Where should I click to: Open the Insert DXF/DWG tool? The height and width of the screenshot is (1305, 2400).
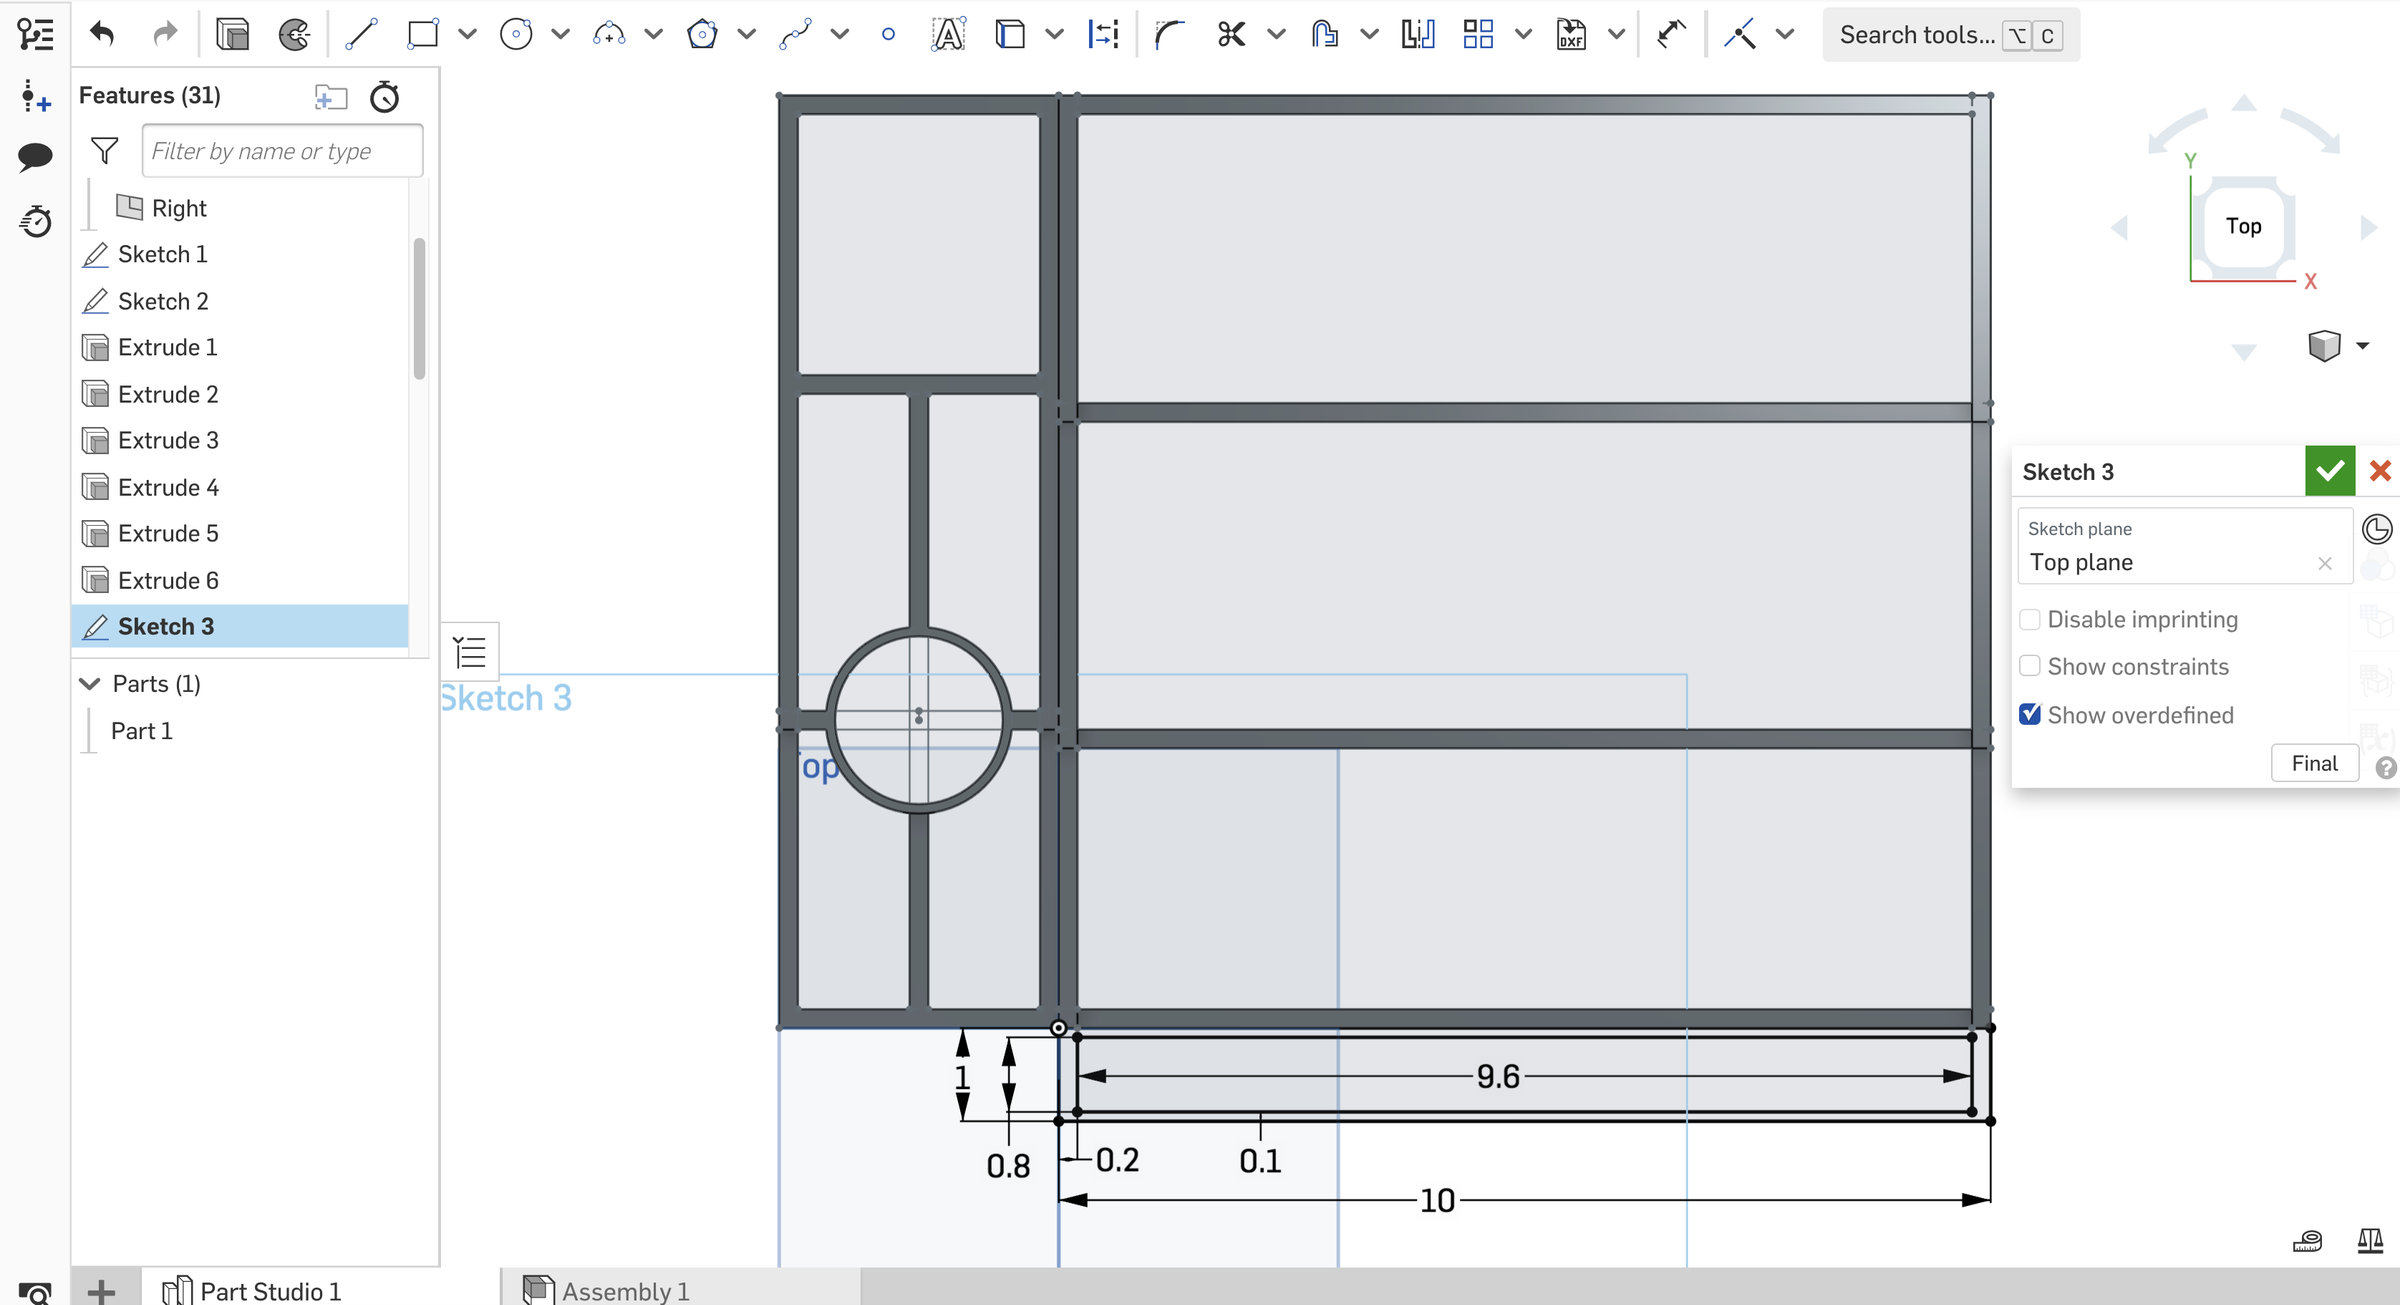[1570, 34]
